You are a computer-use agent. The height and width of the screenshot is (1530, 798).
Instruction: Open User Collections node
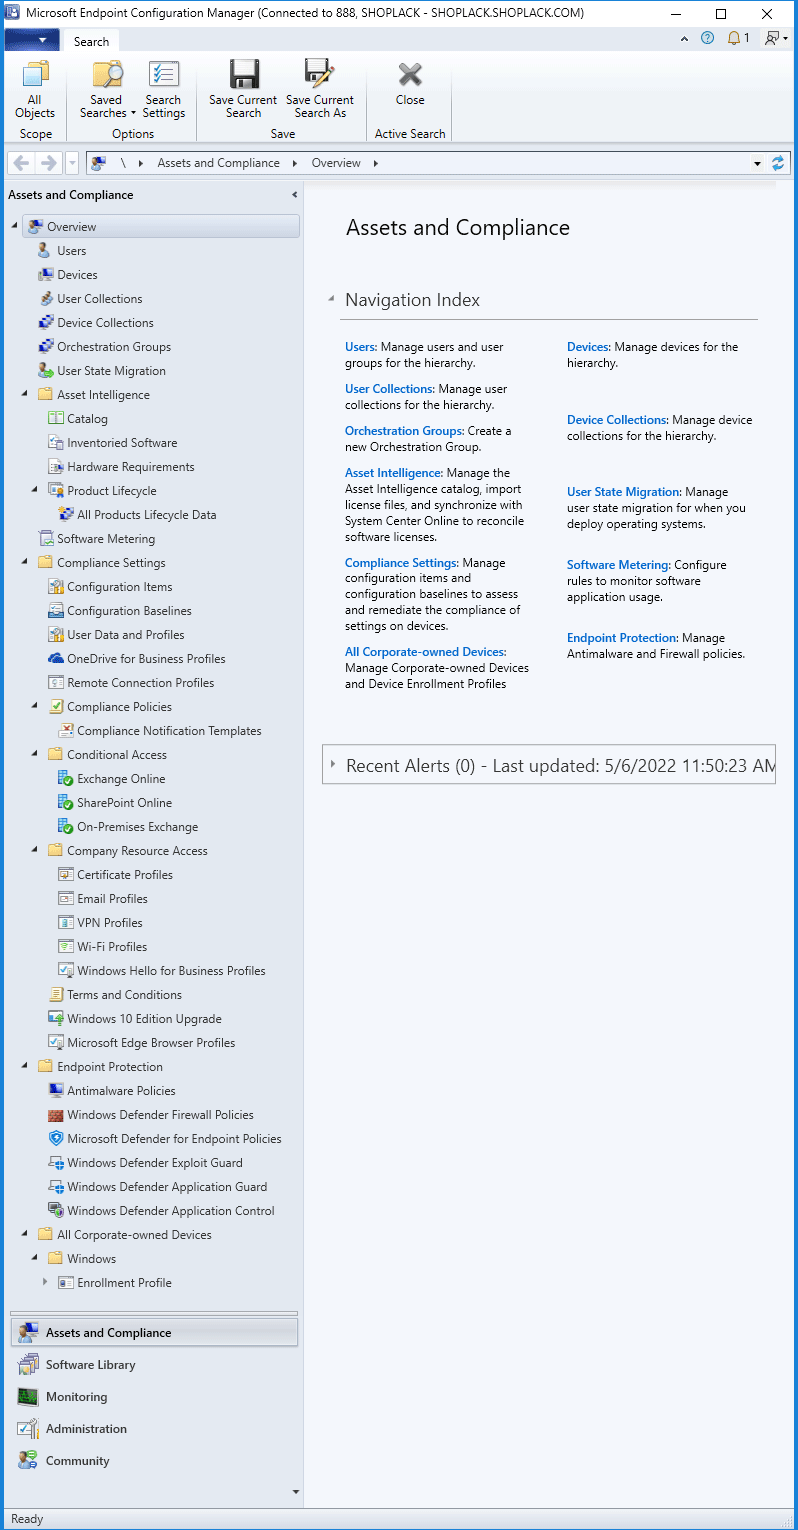pyautogui.click(x=99, y=299)
